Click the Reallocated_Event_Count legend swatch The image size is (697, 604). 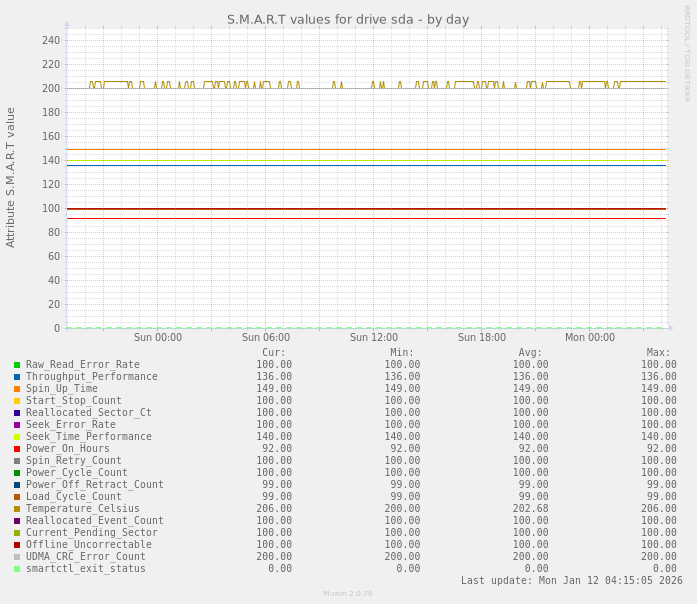click(17, 521)
